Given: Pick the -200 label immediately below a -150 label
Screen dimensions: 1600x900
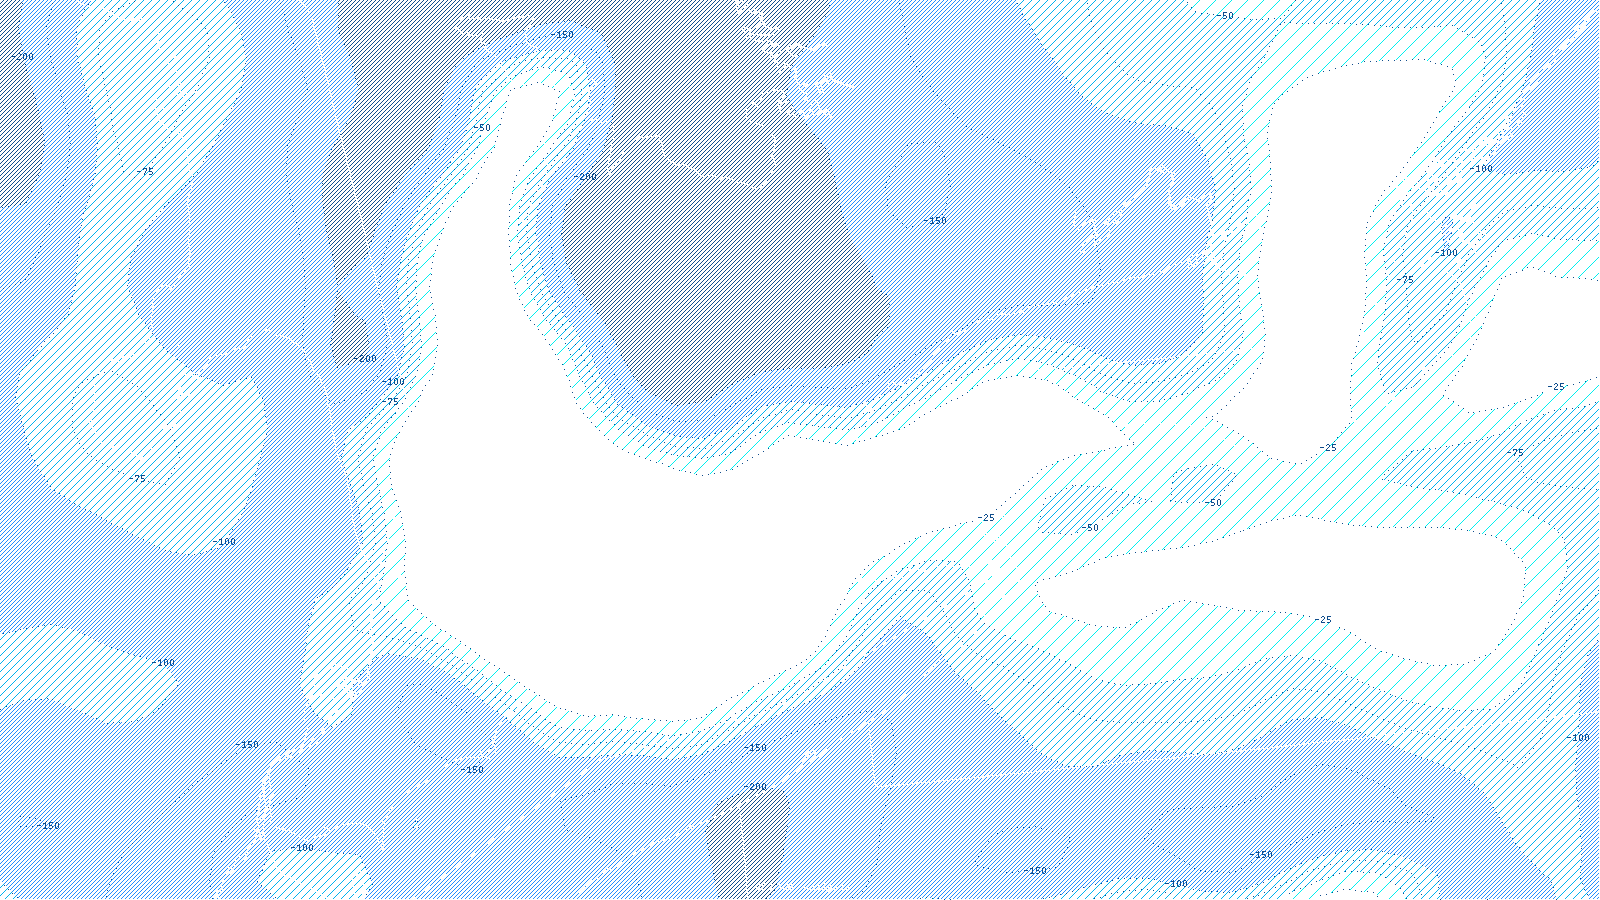Looking at the screenshot, I should 755,788.
